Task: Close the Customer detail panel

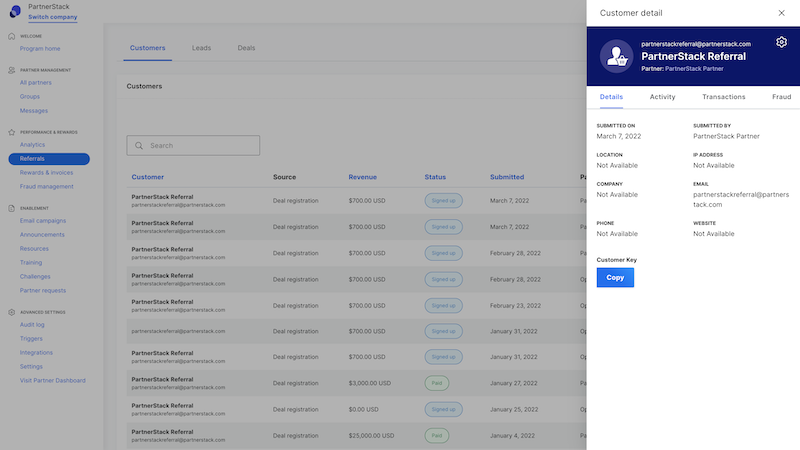Action: [x=781, y=13]
